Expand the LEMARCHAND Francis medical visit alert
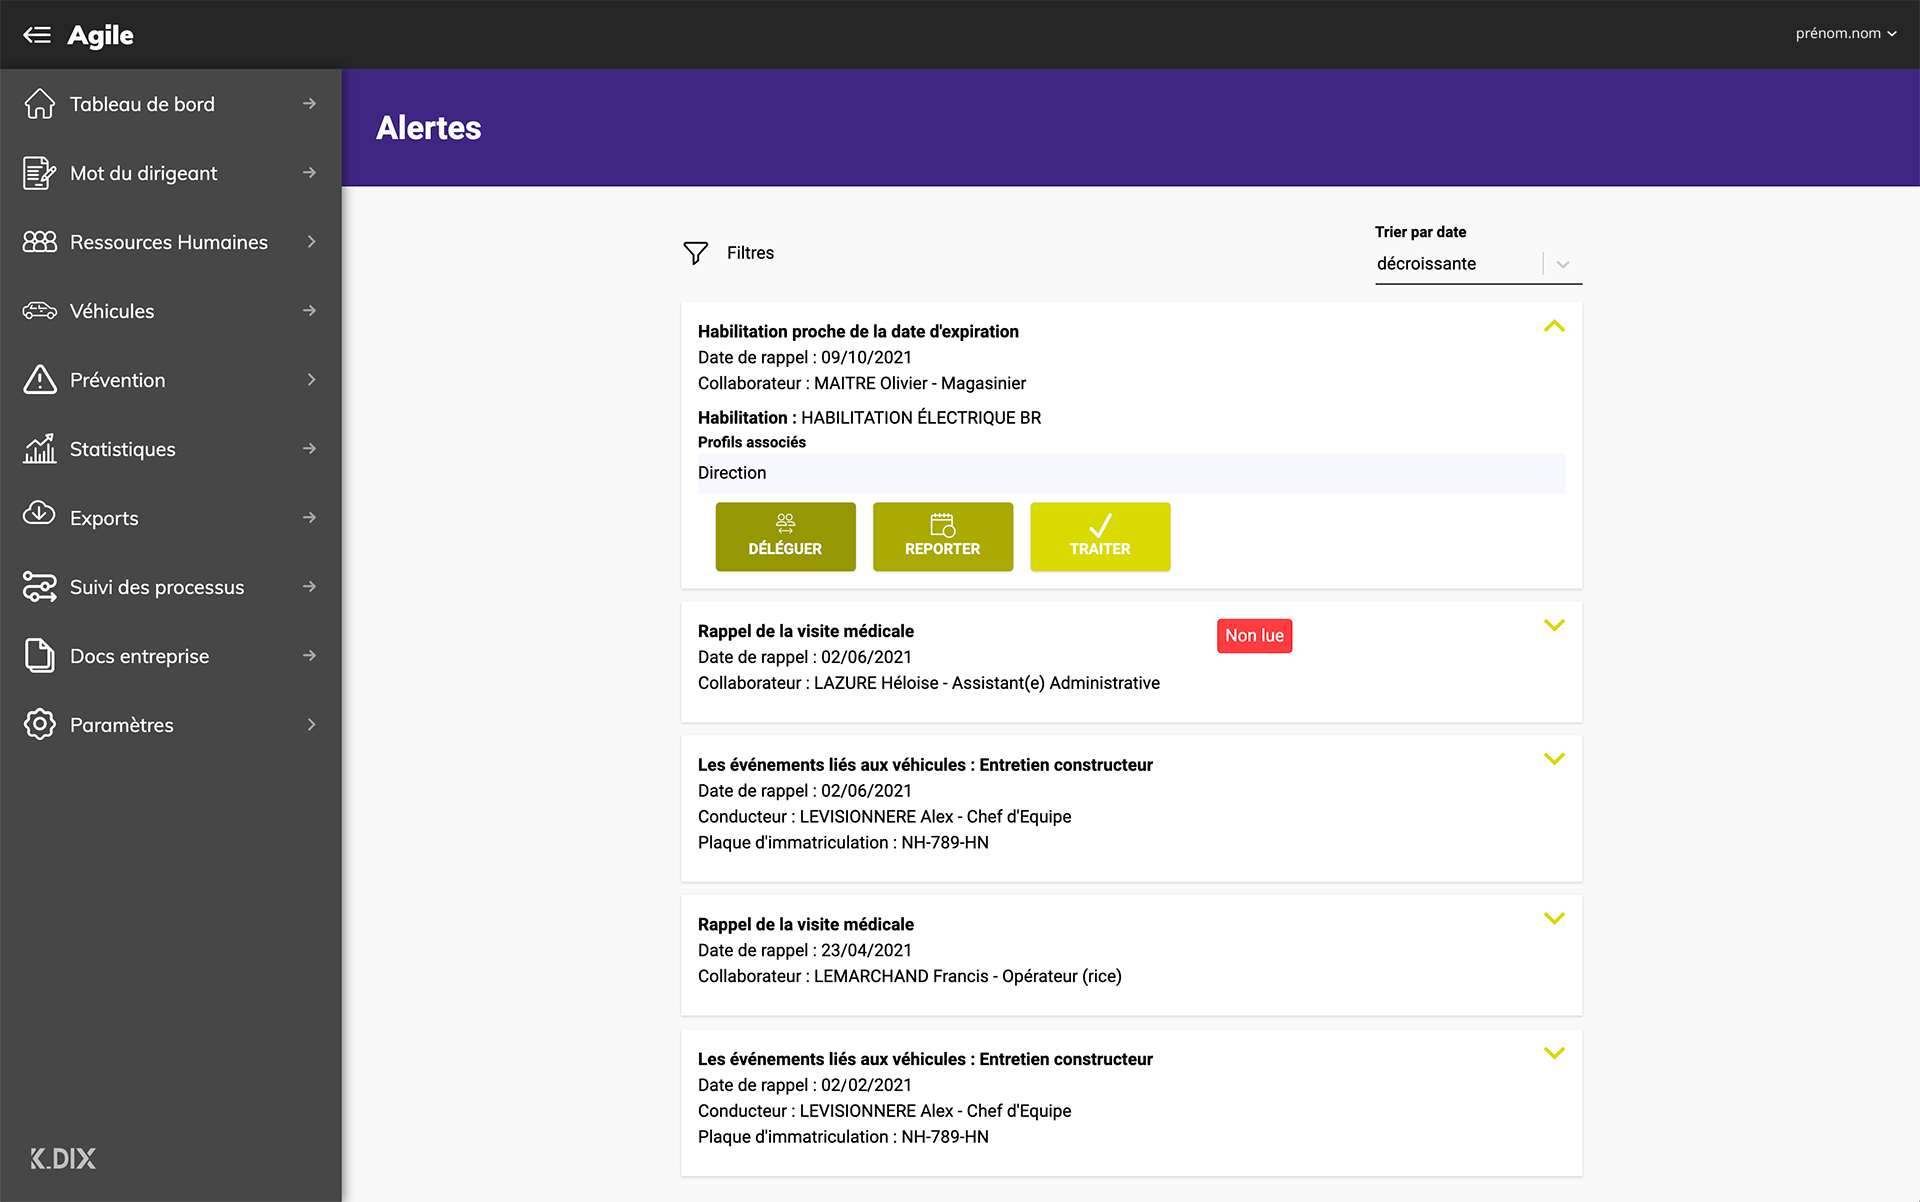This screenshot has width=1920, height=1202. pos(1554,918)
